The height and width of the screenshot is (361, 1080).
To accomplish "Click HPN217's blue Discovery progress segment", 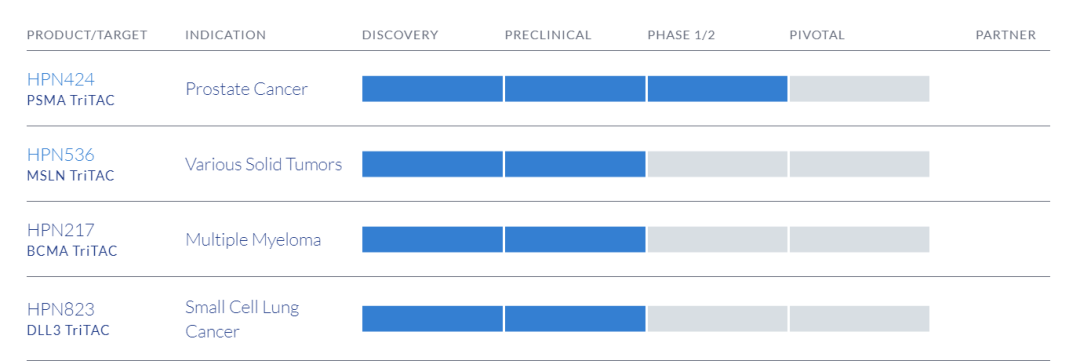I will 433,239.
